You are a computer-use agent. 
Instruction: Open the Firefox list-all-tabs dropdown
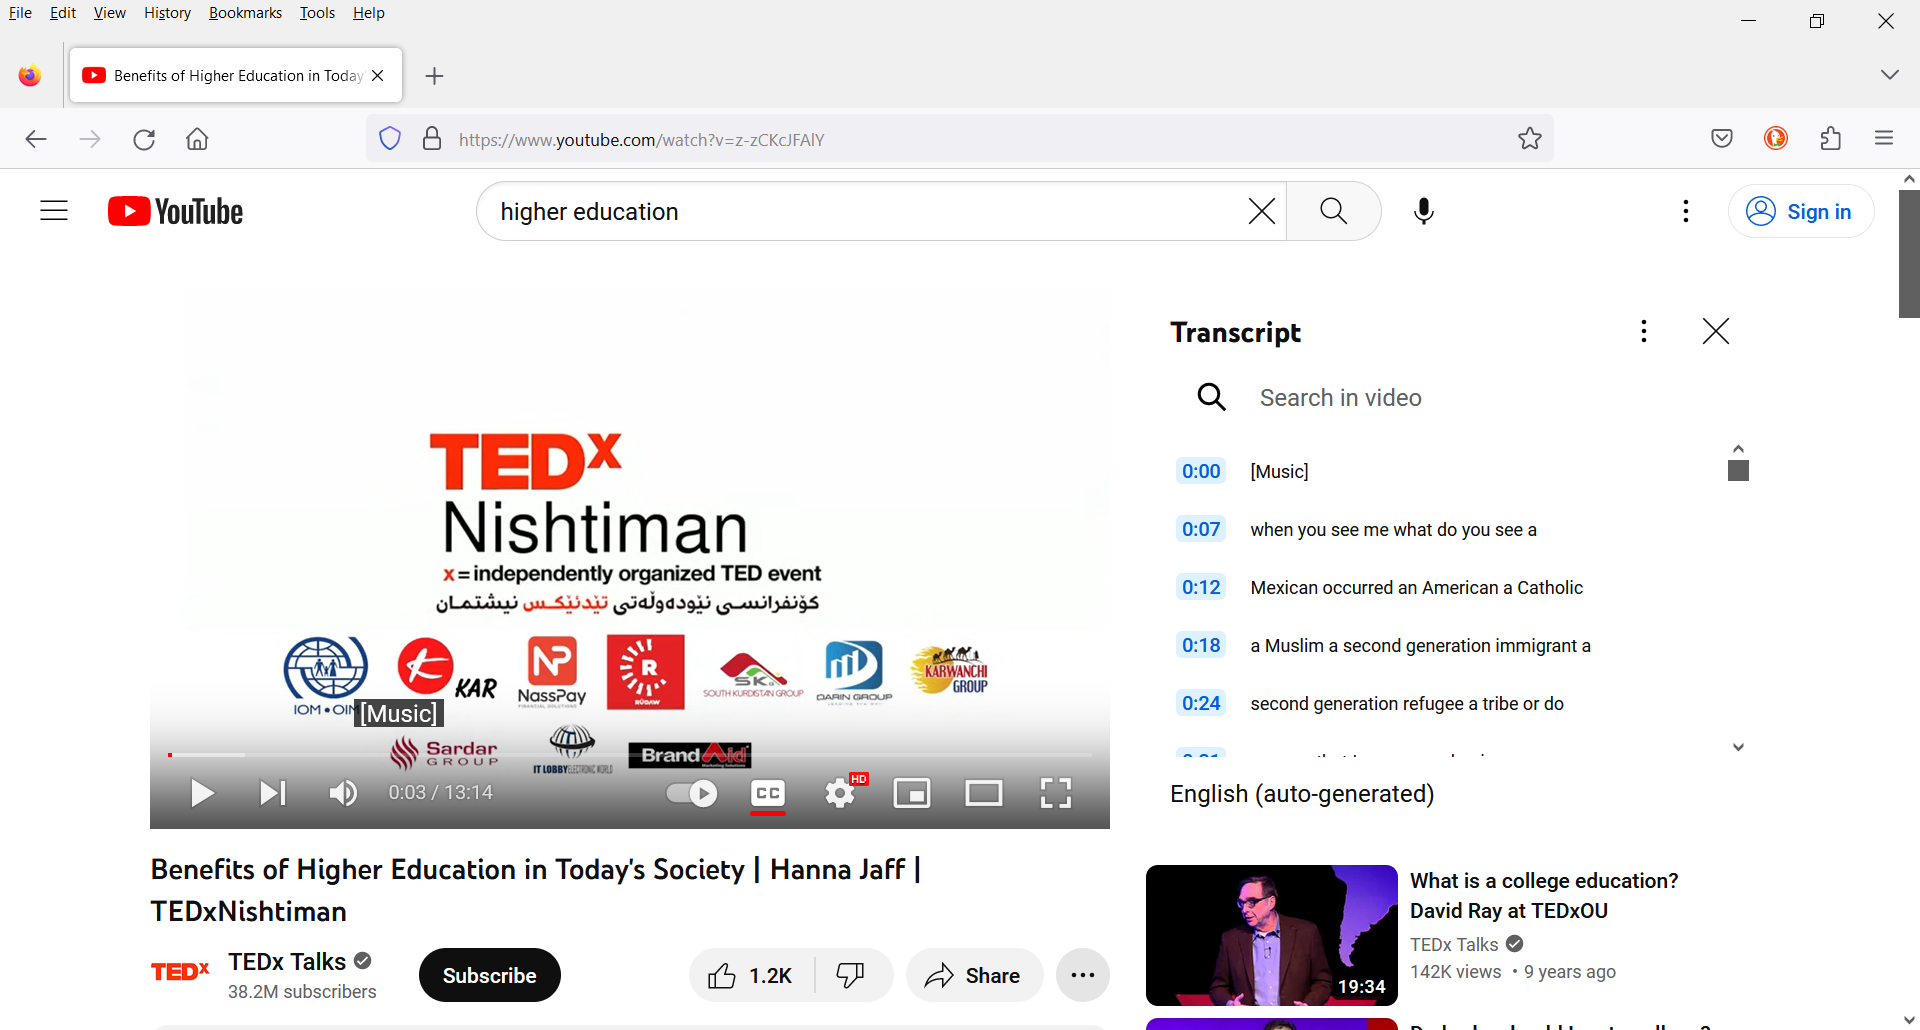pos(1890,74)
